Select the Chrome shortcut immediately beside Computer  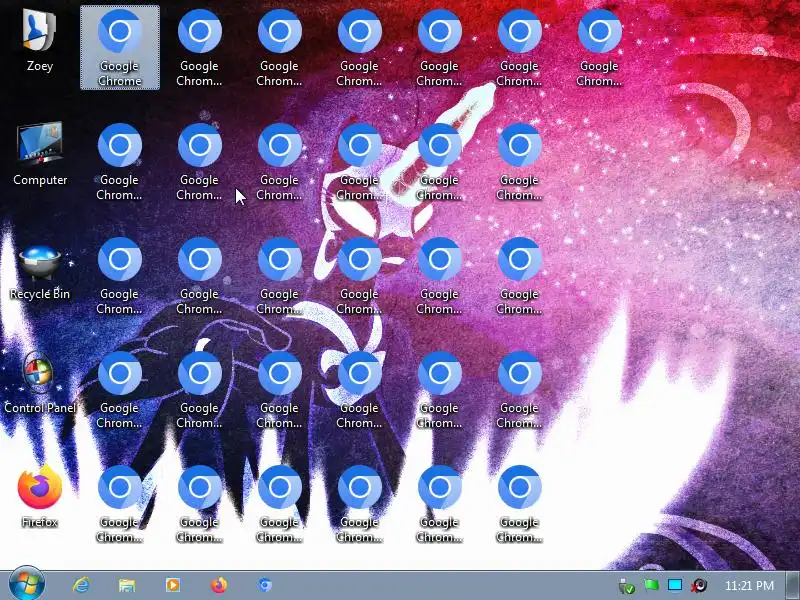click(120, 161)
